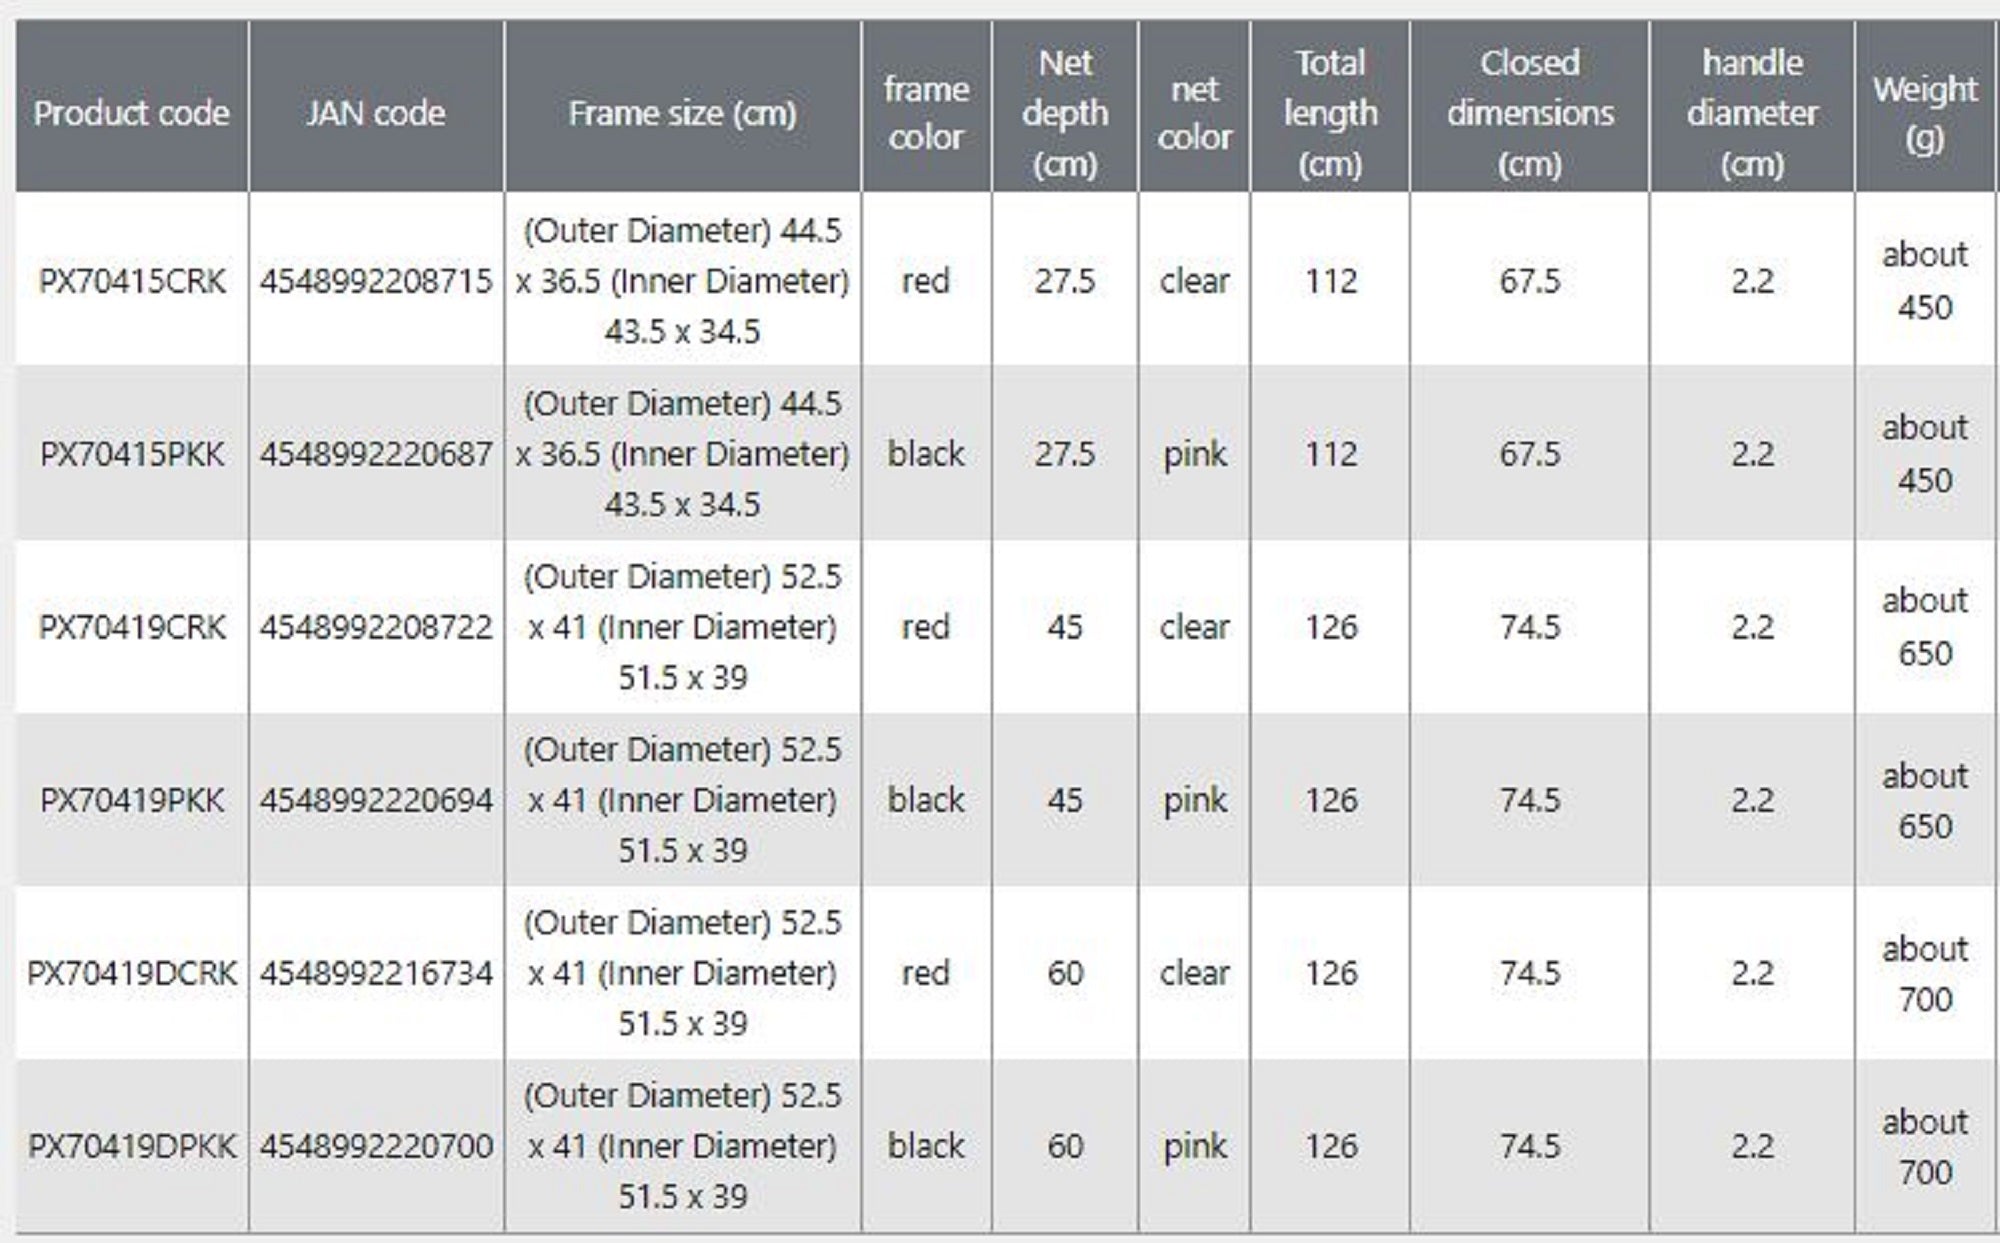Screen dimensions: 2000x1243
Task: Click the Weight (g) column header
Action: point(1924,113)
